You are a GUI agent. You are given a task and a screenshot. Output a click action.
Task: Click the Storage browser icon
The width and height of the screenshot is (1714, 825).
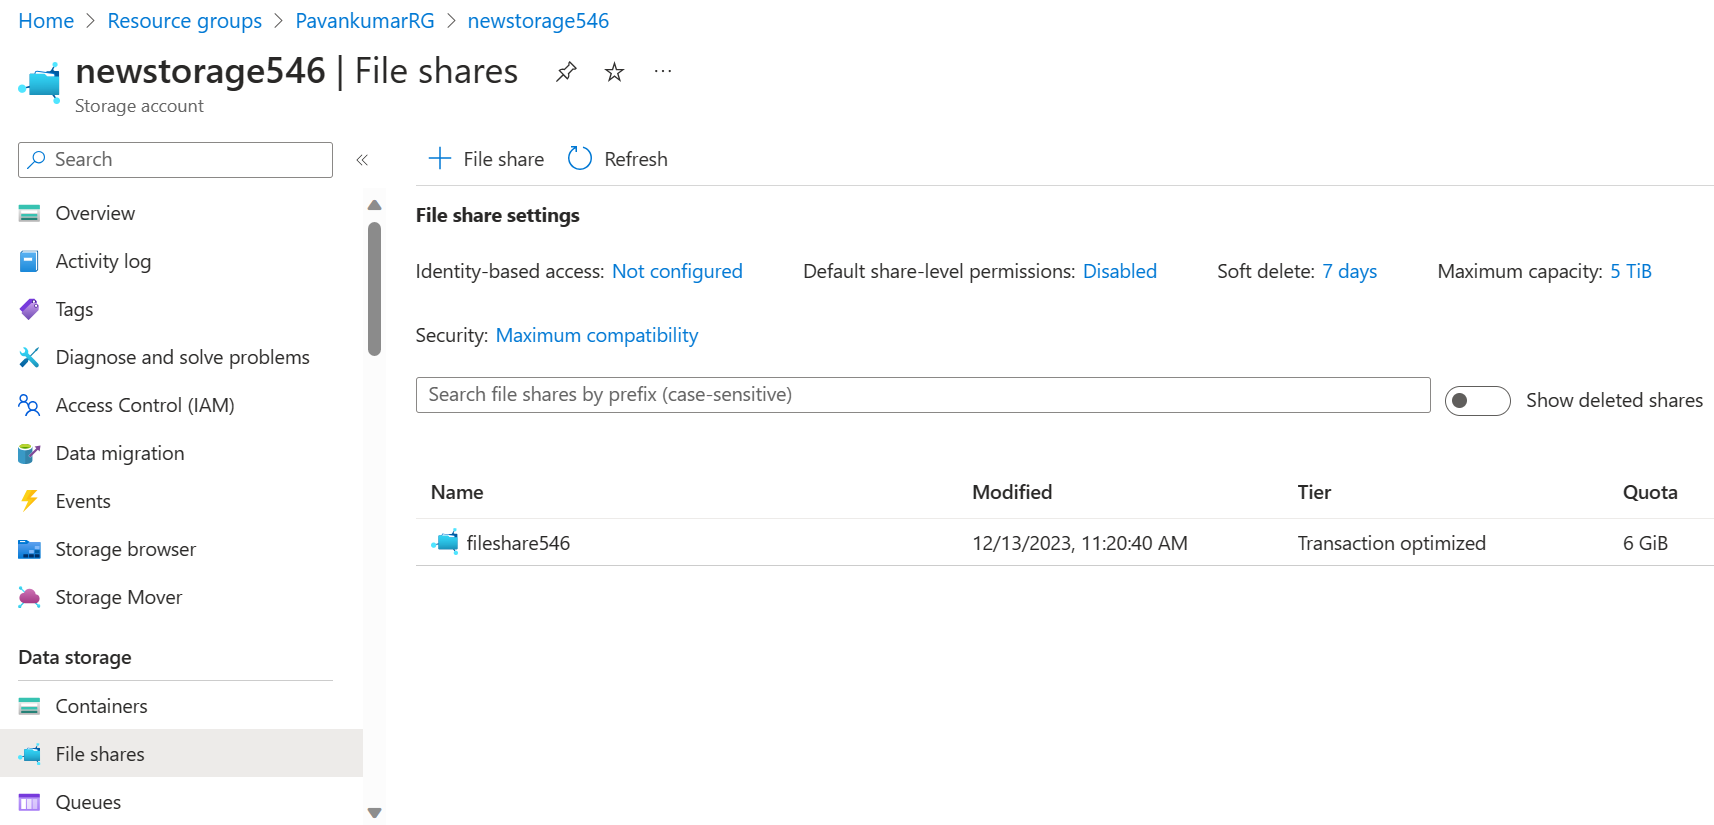(x=29, y=549)
